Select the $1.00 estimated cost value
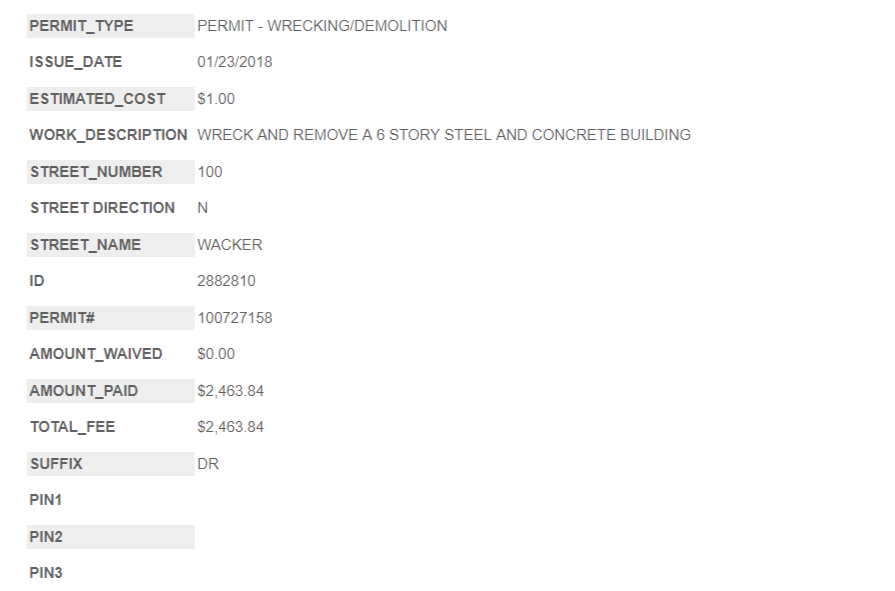Viewport: 895px width, 591px height. coord(216,99)
